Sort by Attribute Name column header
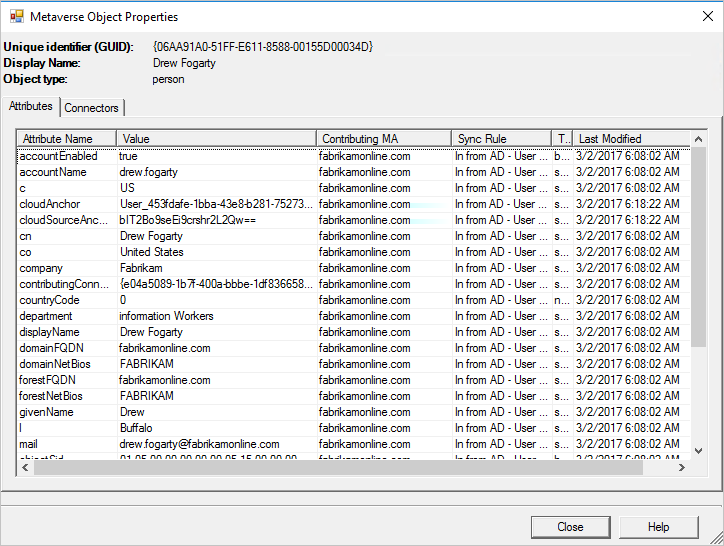 67,139
